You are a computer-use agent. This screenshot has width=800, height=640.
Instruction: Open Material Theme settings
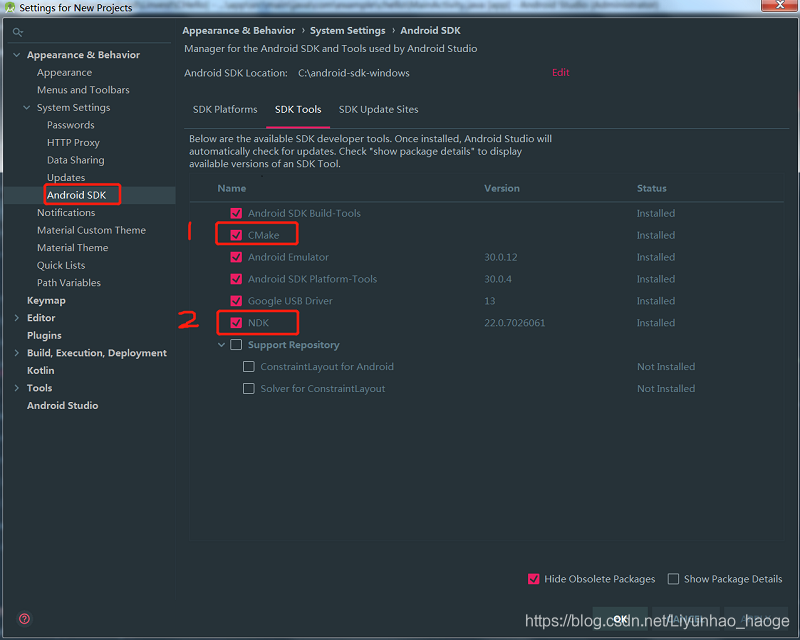tap(72, 248)
